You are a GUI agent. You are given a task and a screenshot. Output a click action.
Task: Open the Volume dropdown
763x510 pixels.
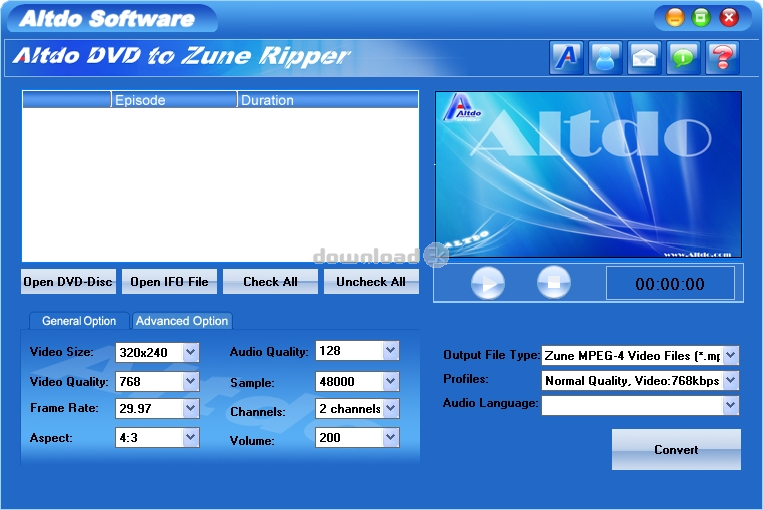coord(390,437)
